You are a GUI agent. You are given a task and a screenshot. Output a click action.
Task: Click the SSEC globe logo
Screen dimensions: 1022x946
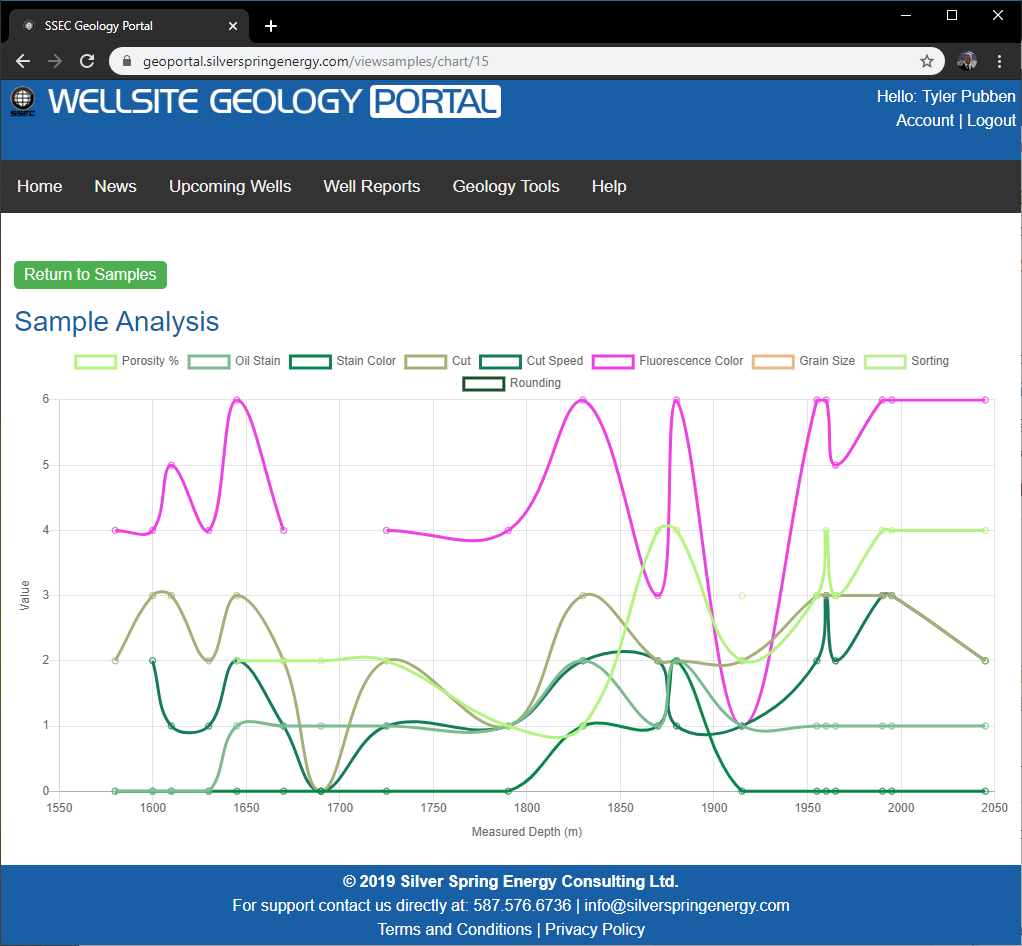tap(23, 101)
